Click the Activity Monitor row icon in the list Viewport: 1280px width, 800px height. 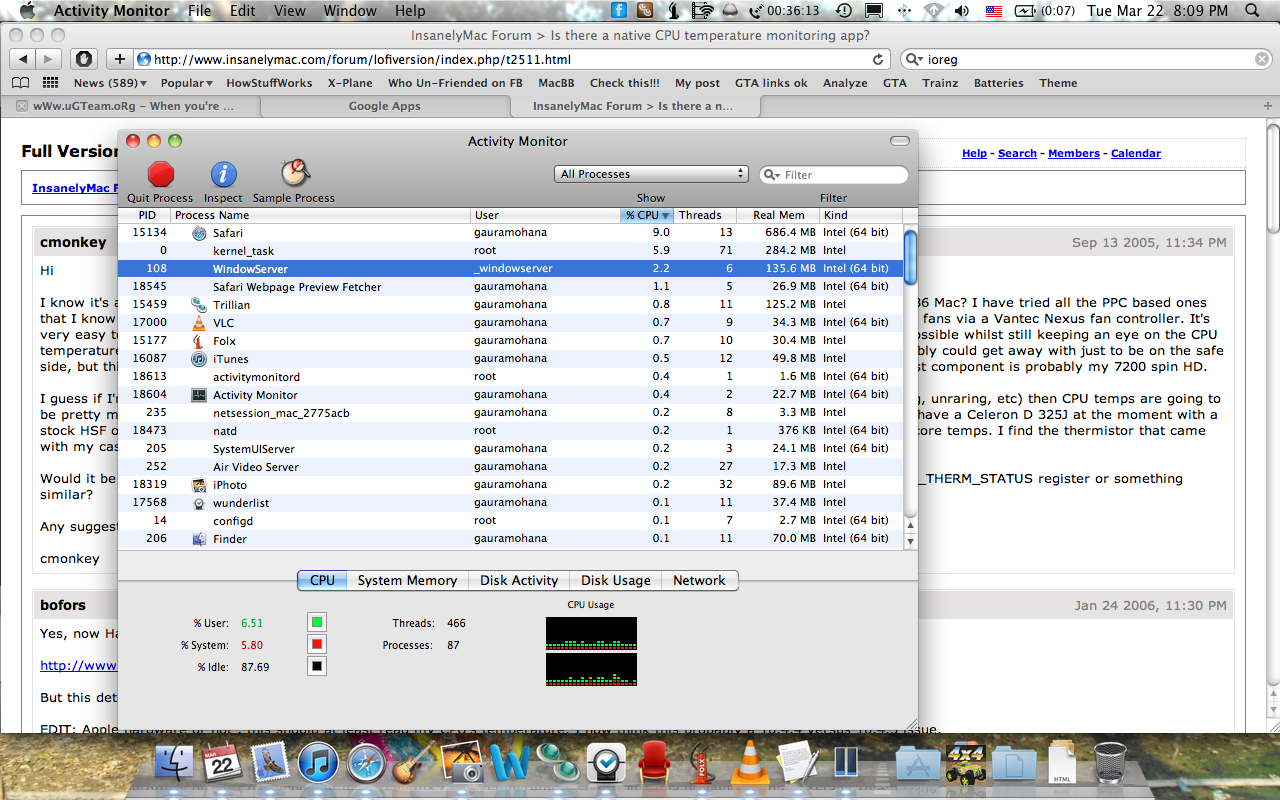pos(199,395)
